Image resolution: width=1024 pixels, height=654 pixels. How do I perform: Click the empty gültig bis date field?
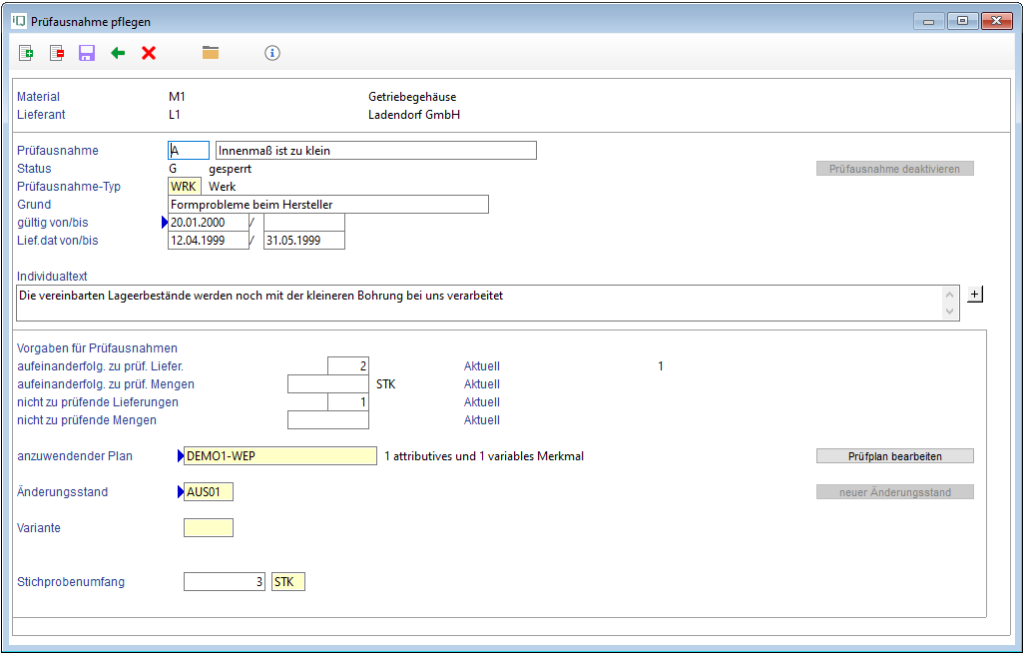tap(304, 222)
